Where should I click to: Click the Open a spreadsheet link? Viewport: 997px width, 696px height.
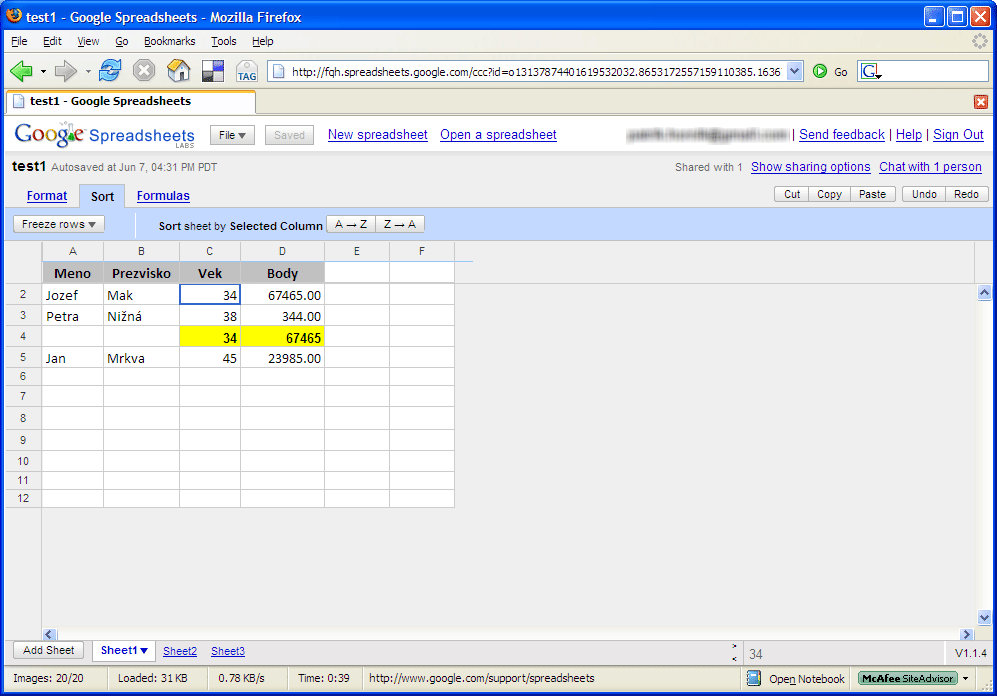(498, 135)
